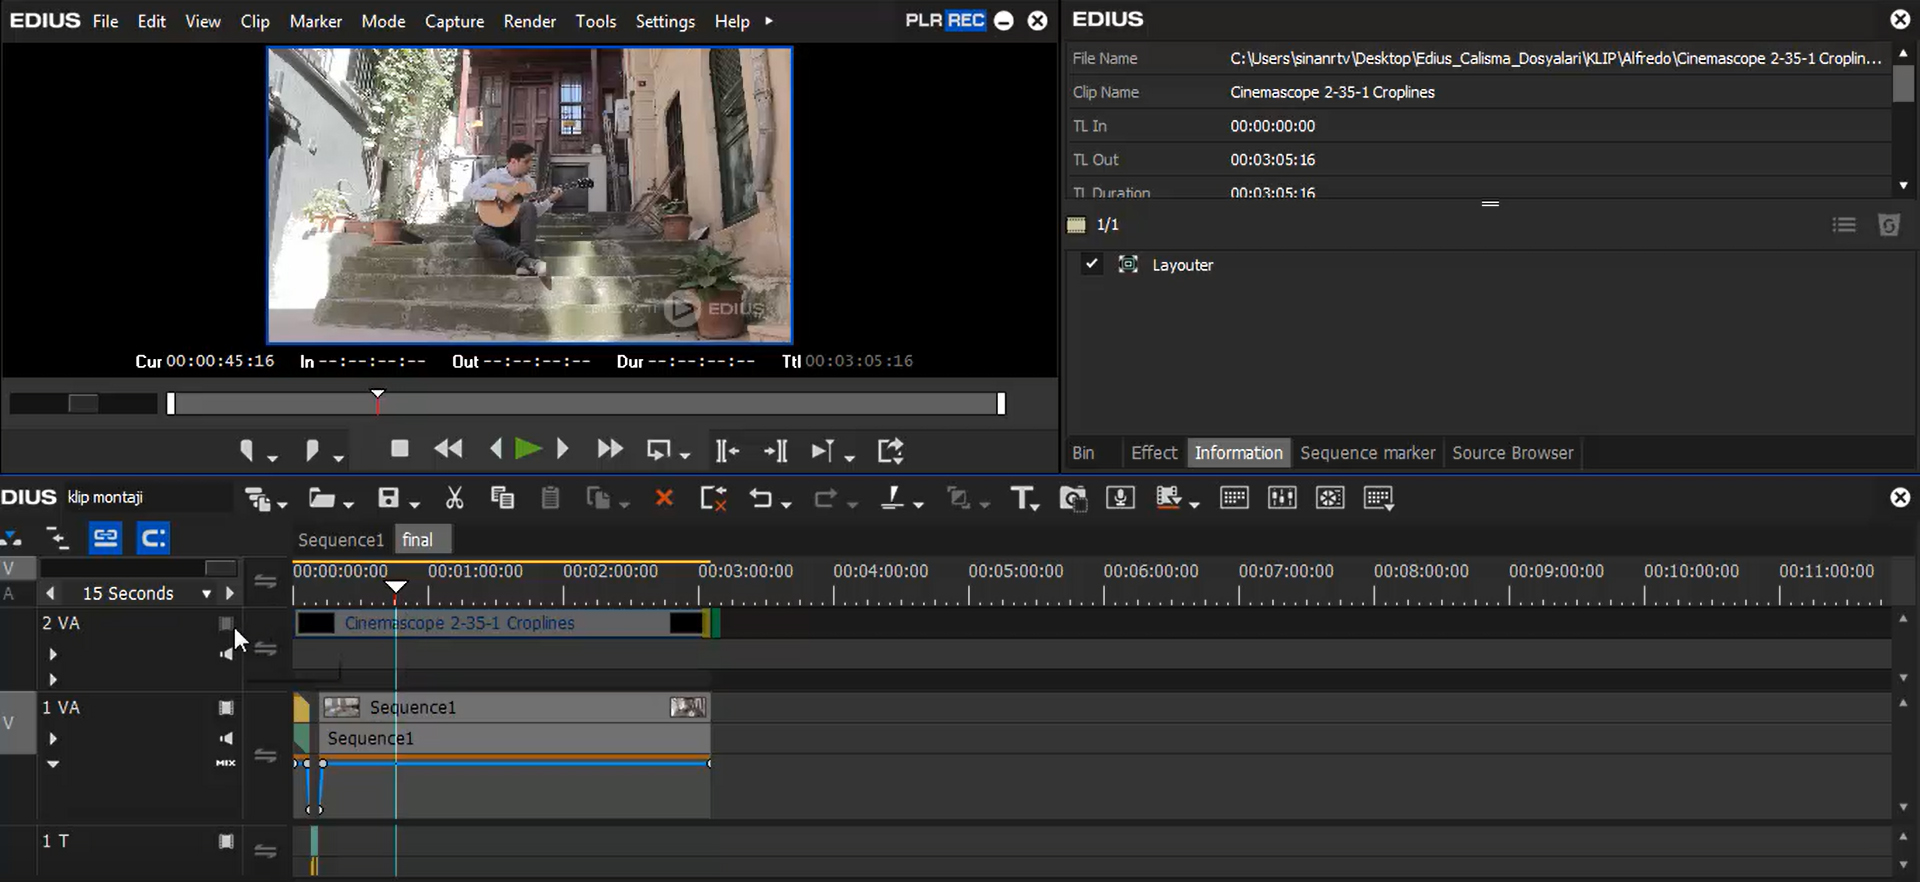Click the Cut (scissors) toolbar icon
The height and width of the screenshot is (882, 1920).
coord(454,497)
